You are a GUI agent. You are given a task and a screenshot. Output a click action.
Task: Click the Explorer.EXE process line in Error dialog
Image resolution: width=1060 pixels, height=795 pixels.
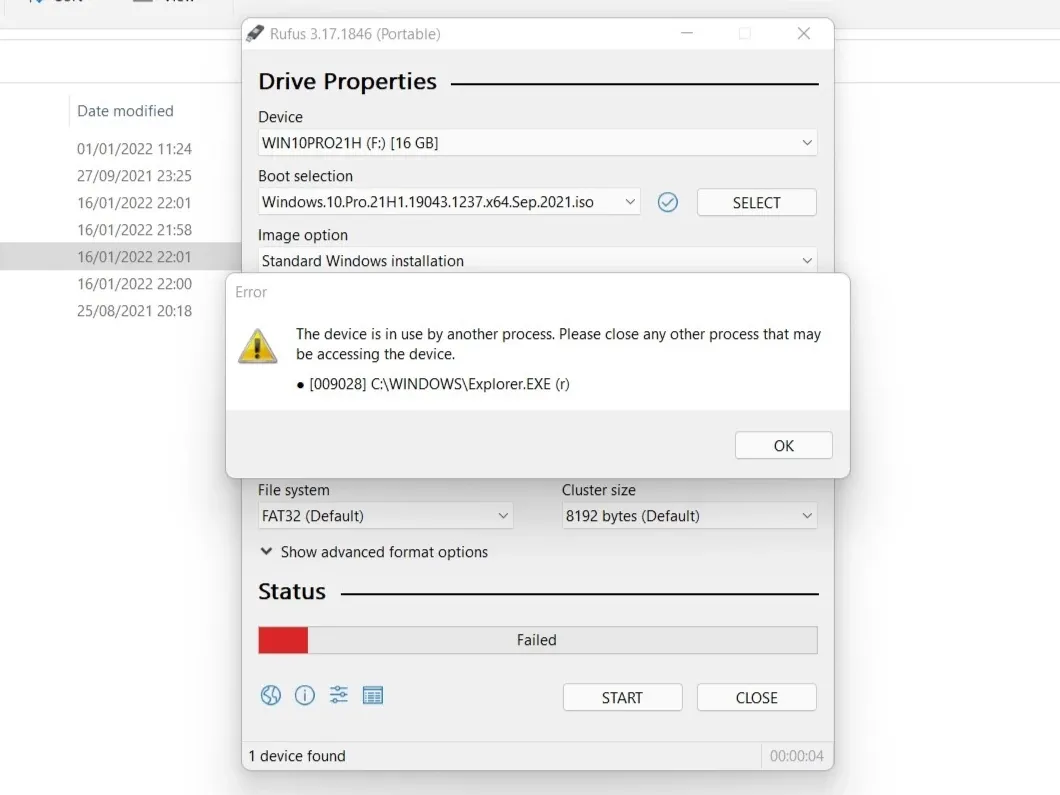pos(433,384)
